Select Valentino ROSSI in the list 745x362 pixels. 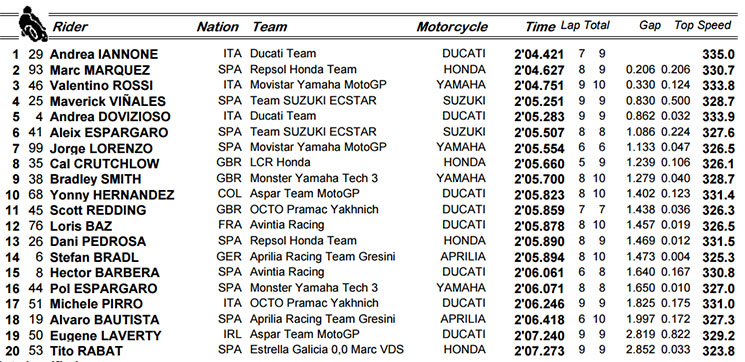[x=101, y=86]
